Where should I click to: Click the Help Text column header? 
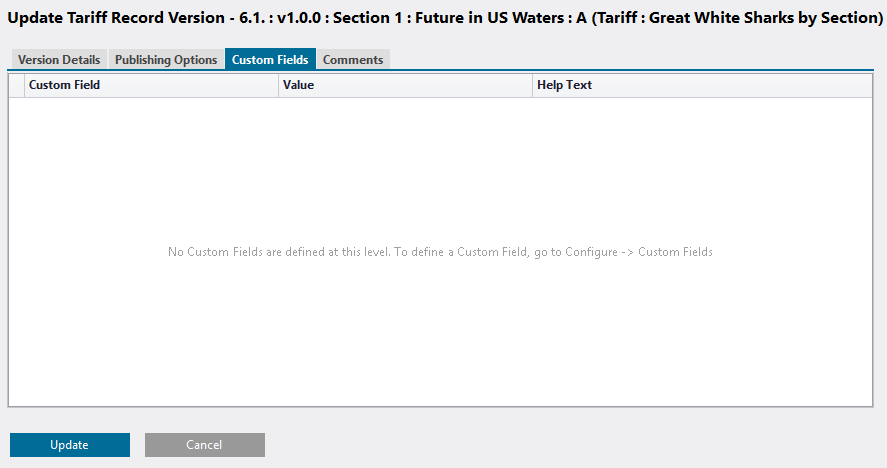coord(702,85)
